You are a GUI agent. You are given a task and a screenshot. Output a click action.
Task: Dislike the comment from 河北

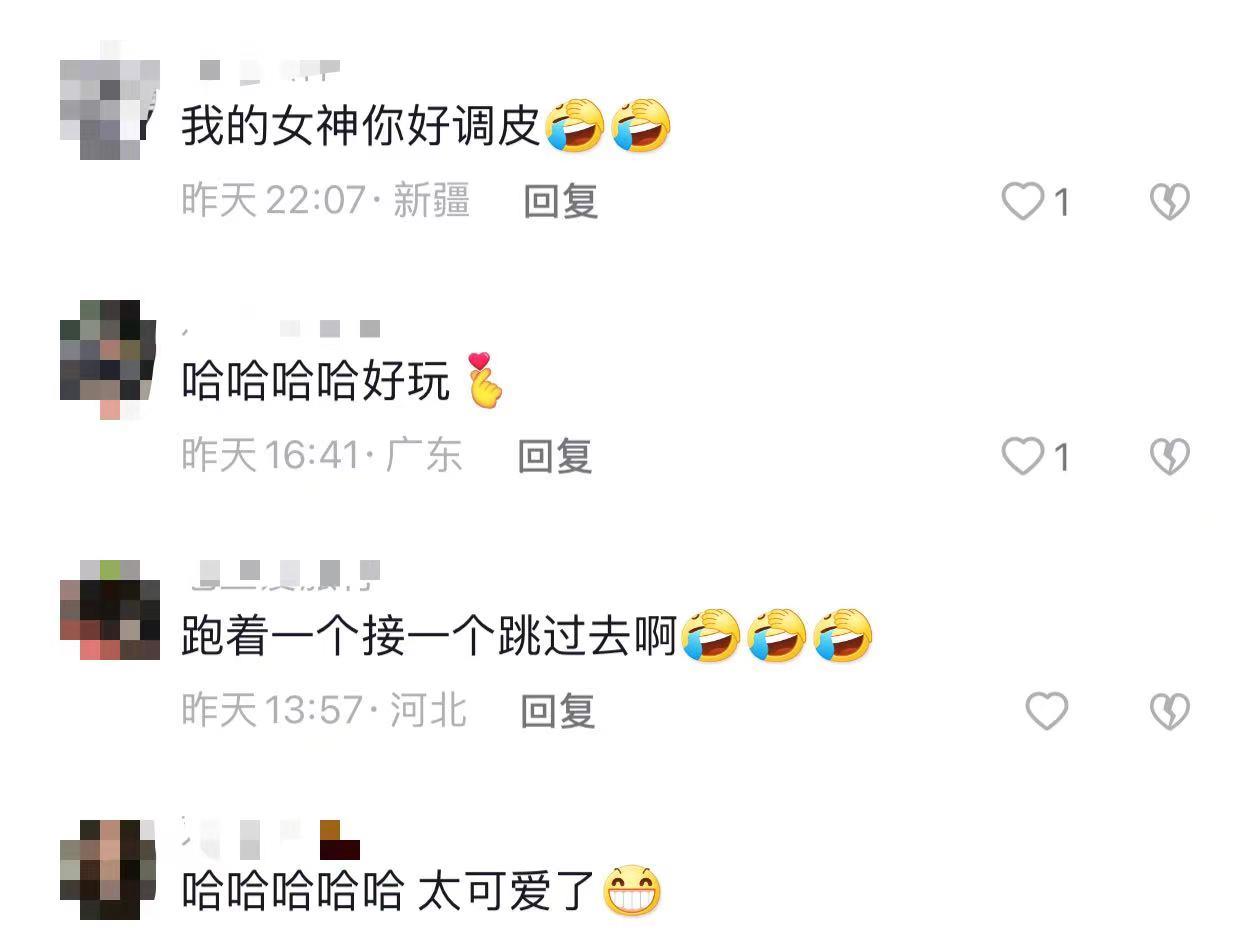1169,712
